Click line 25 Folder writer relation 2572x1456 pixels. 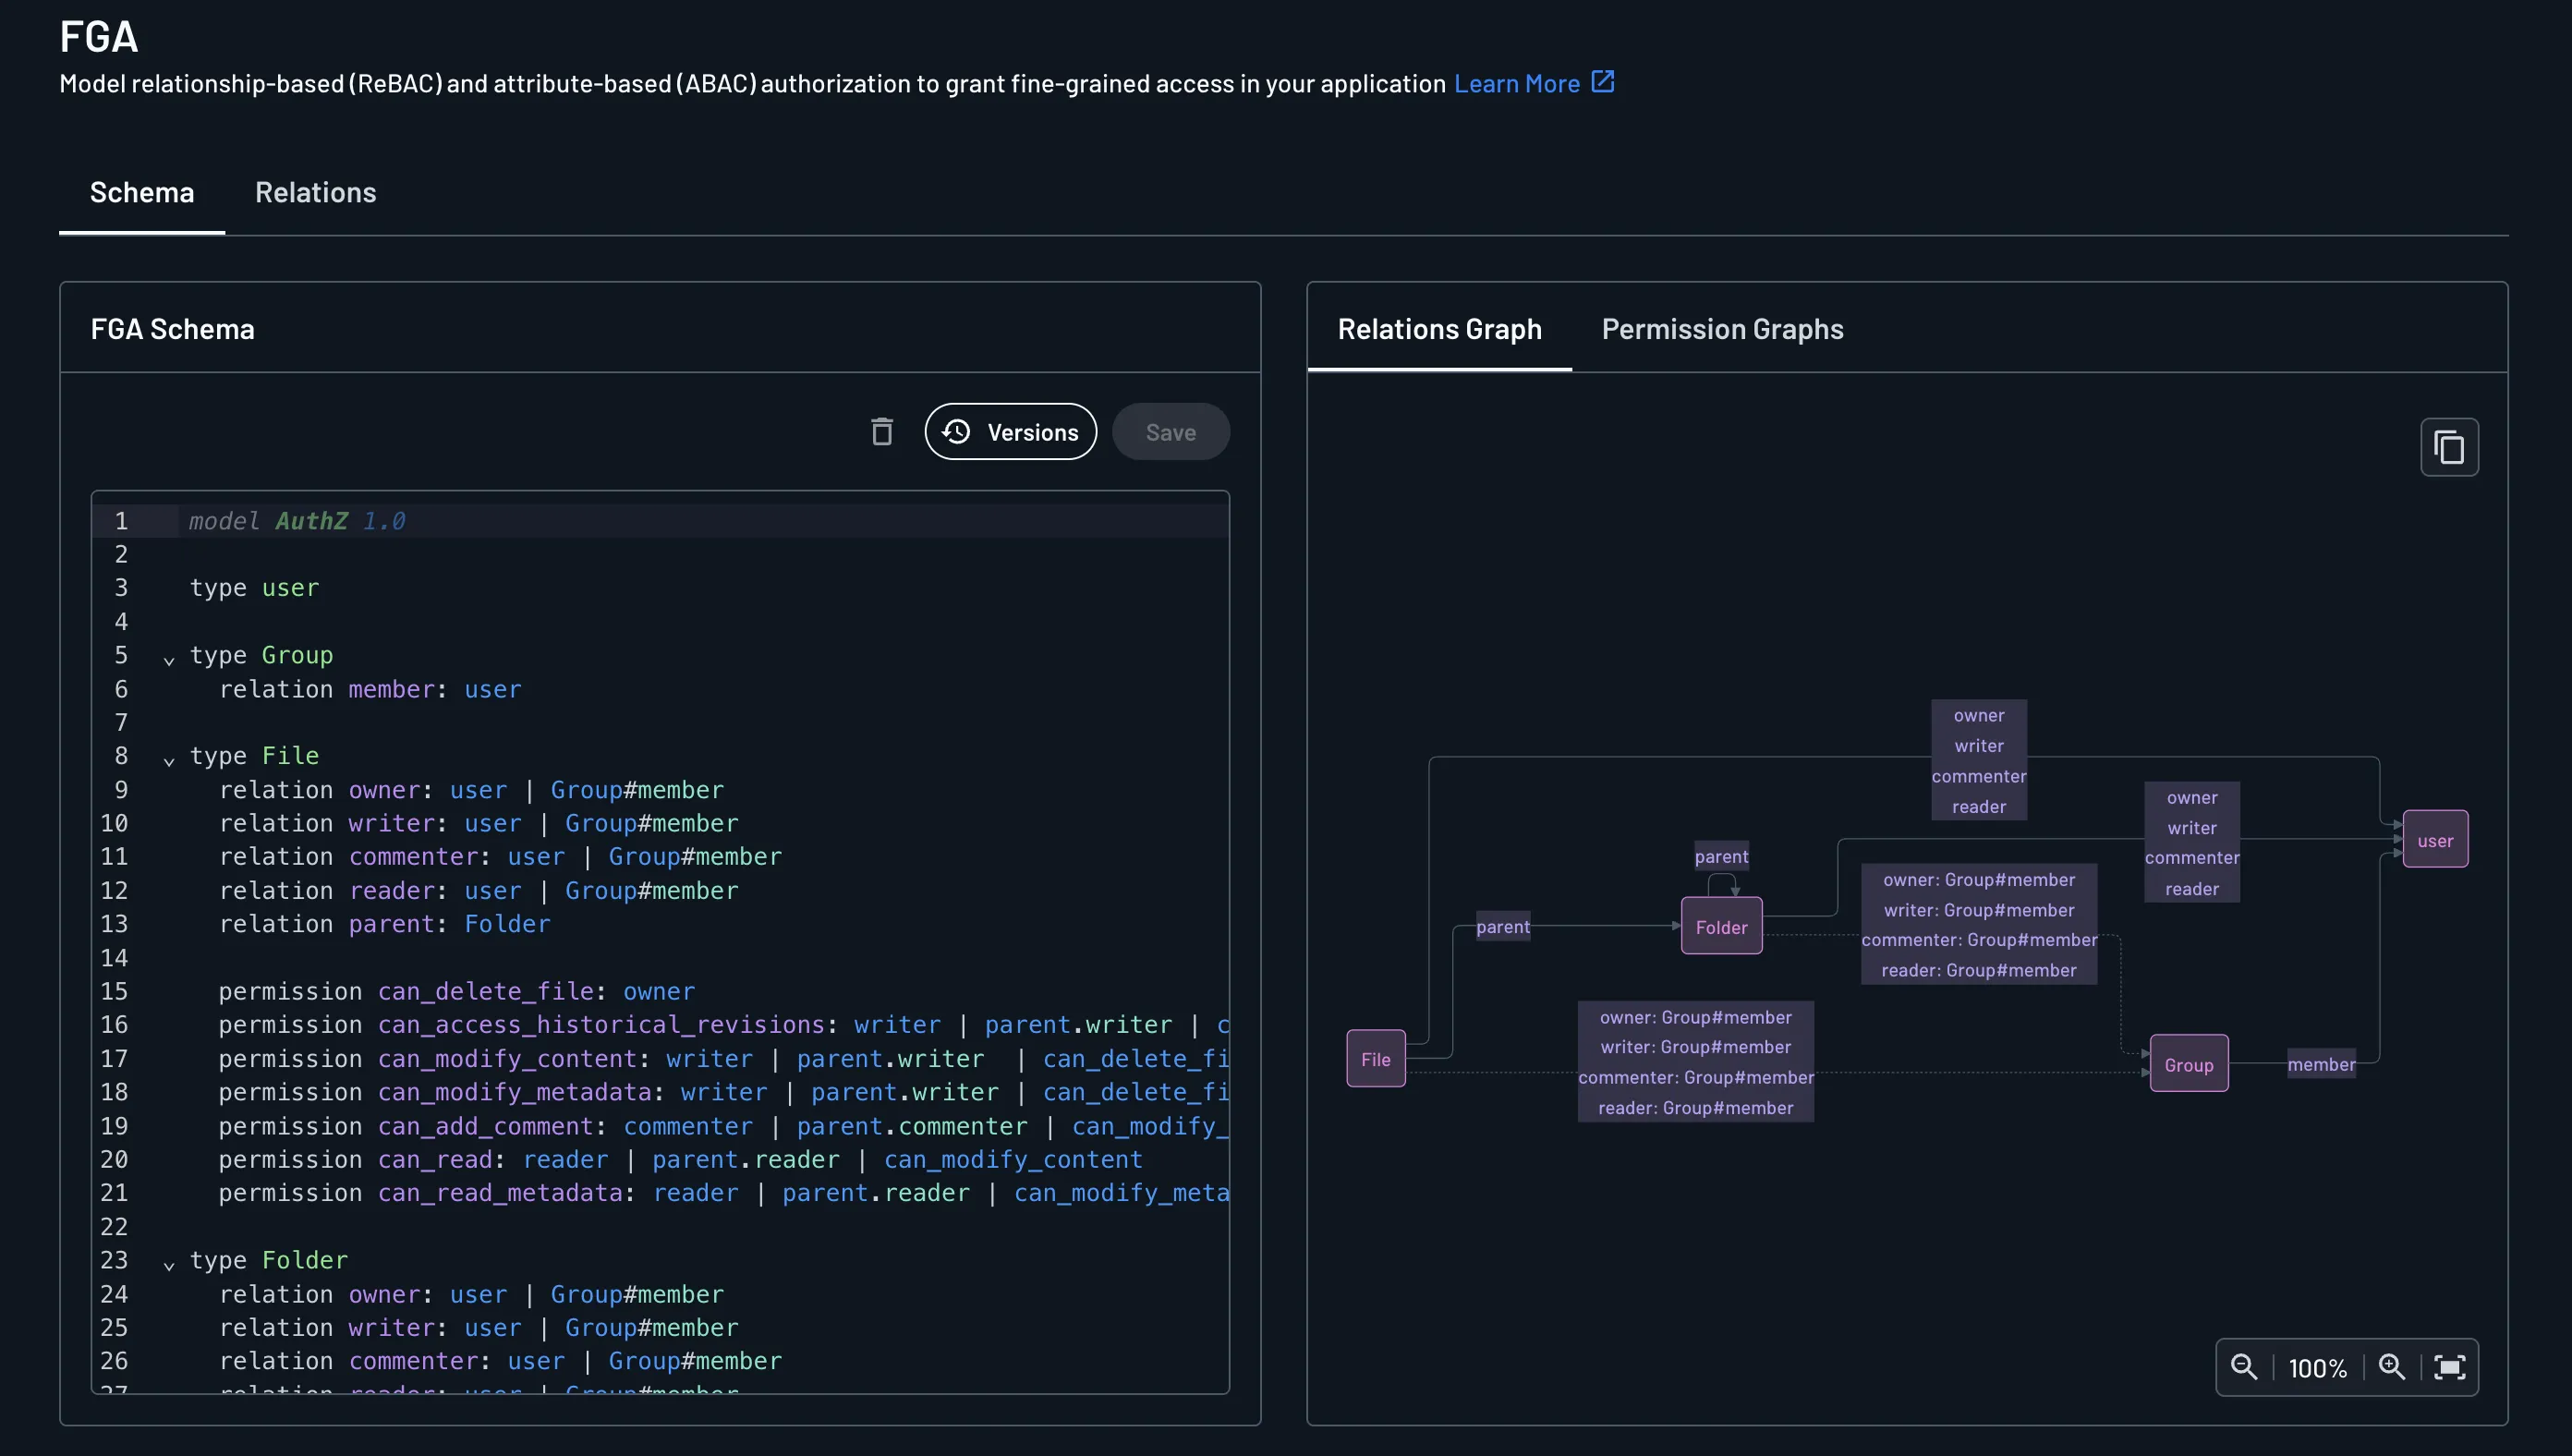tap(478, 1327)
